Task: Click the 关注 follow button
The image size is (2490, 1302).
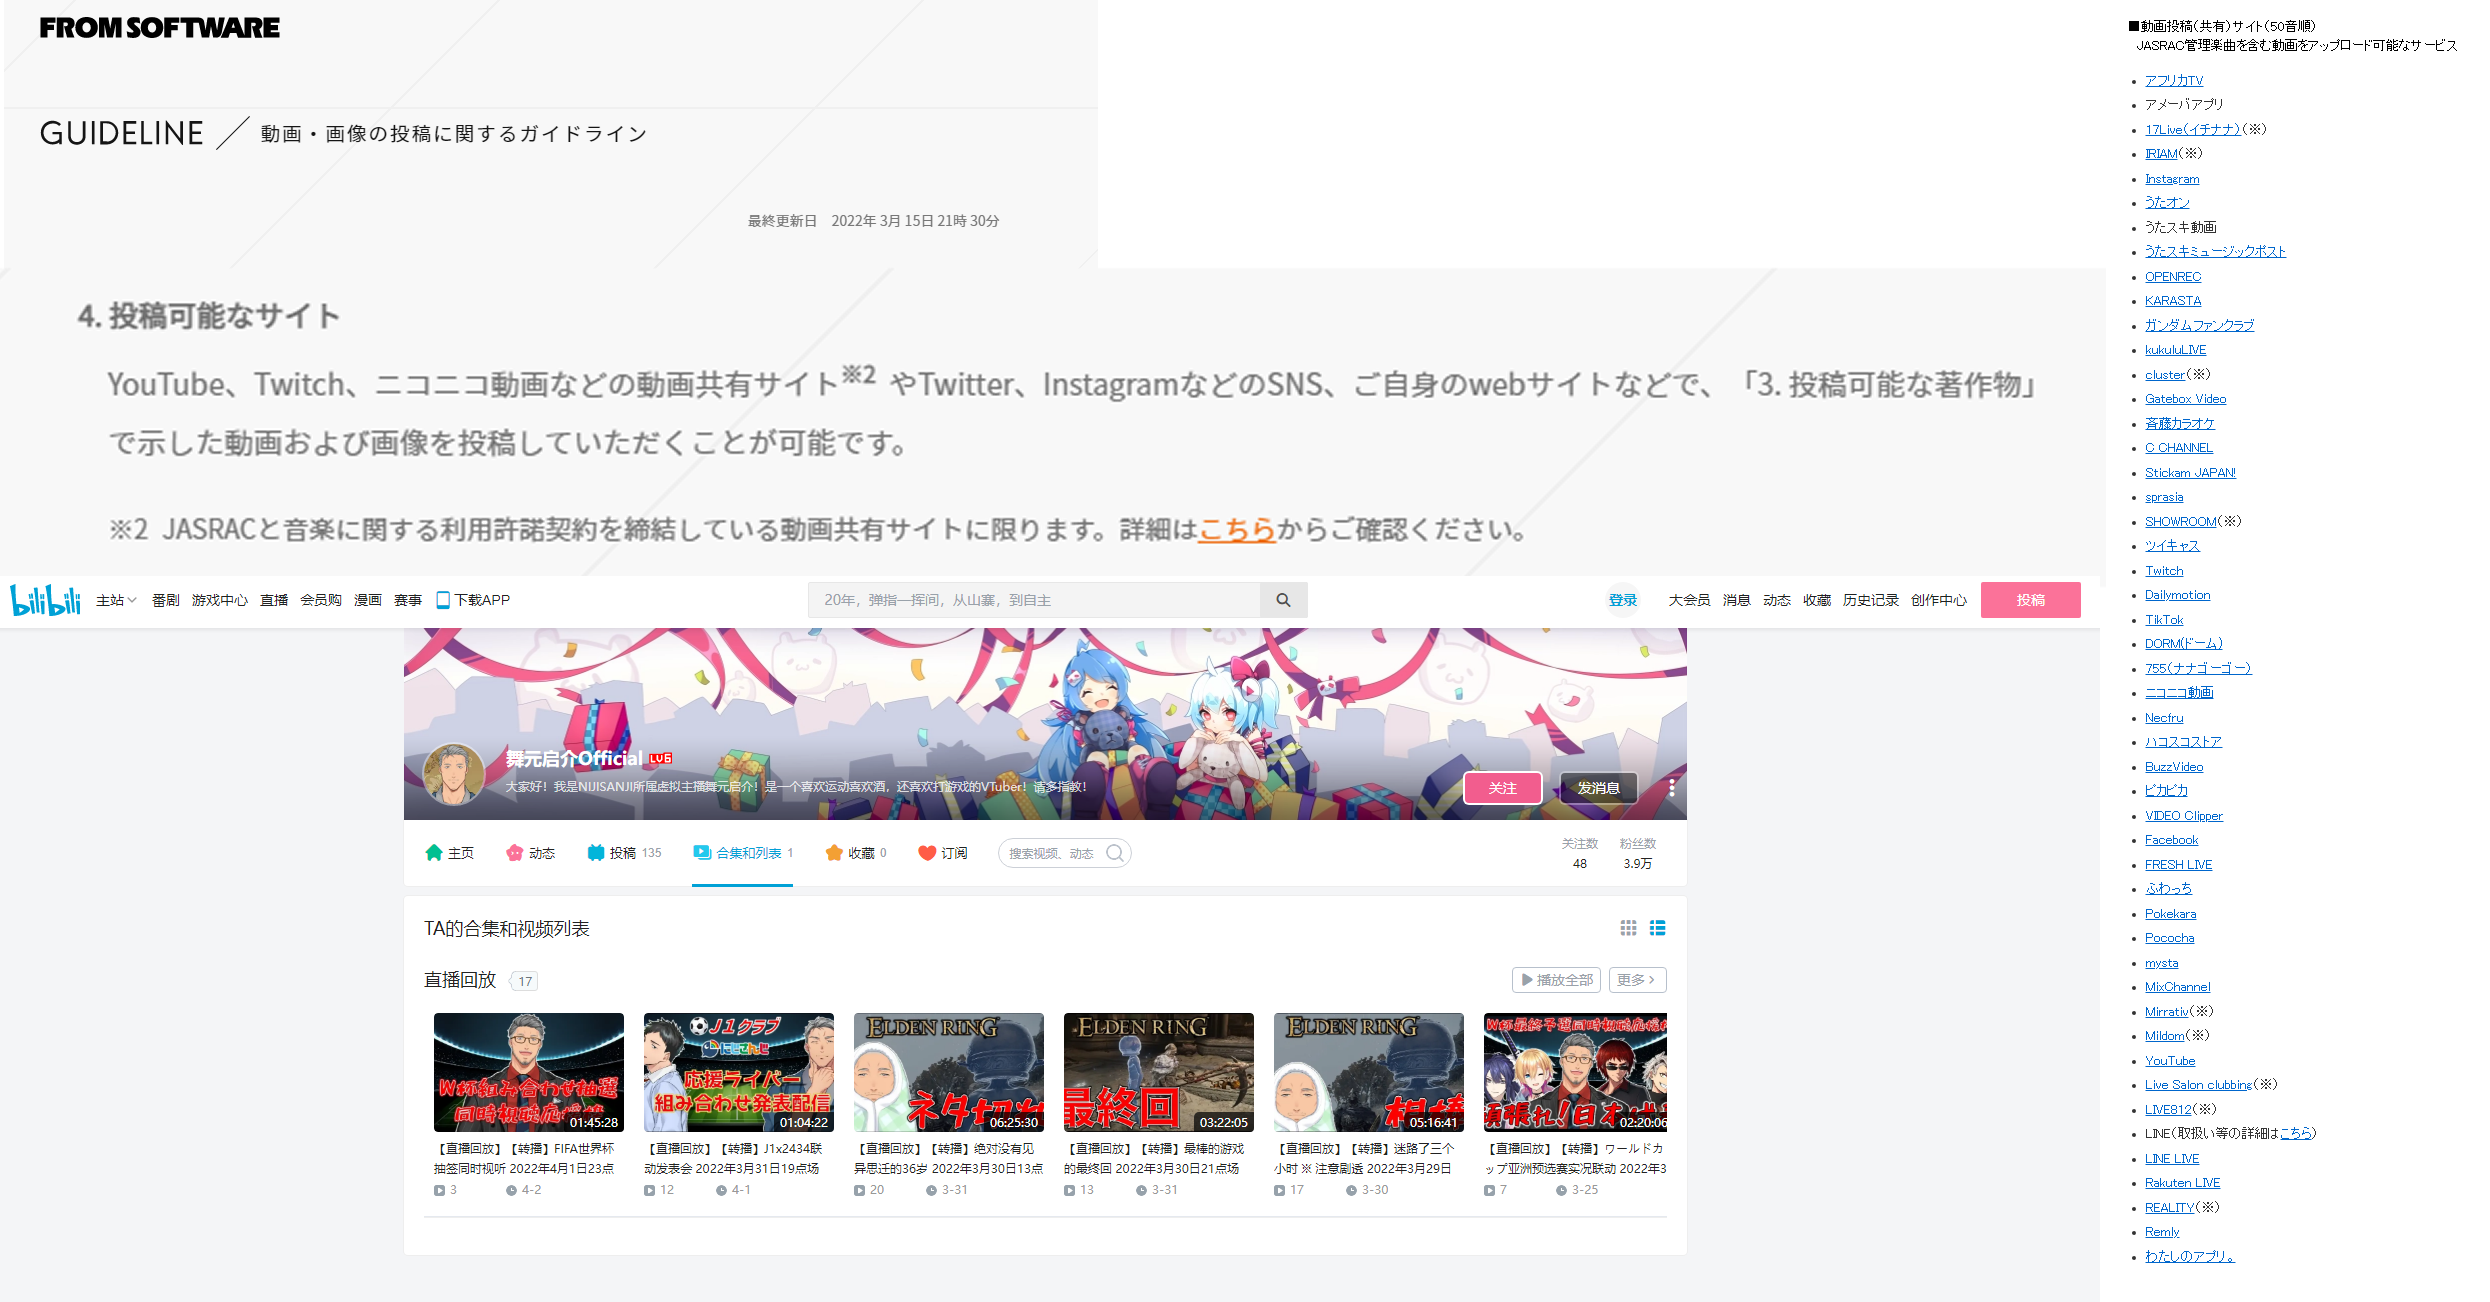Action: (1502, 788)
